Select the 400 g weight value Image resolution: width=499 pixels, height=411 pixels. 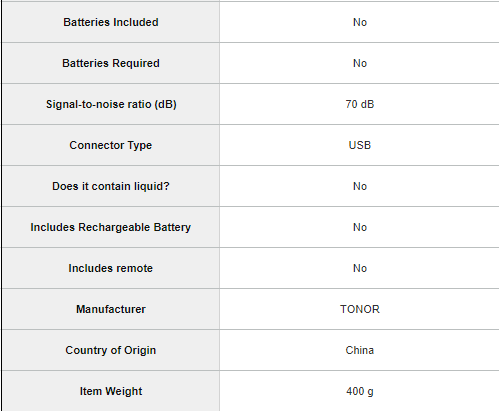[360, 391]
